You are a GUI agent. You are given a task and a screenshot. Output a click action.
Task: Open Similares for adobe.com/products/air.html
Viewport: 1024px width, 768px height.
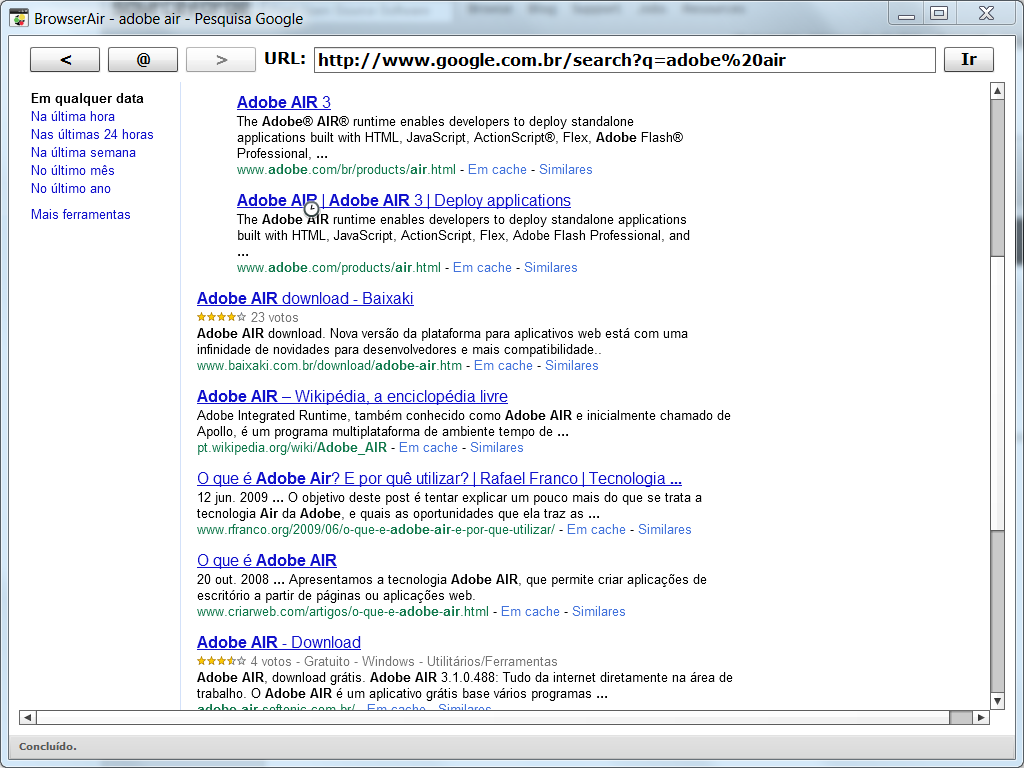click(x=551, y=268)
